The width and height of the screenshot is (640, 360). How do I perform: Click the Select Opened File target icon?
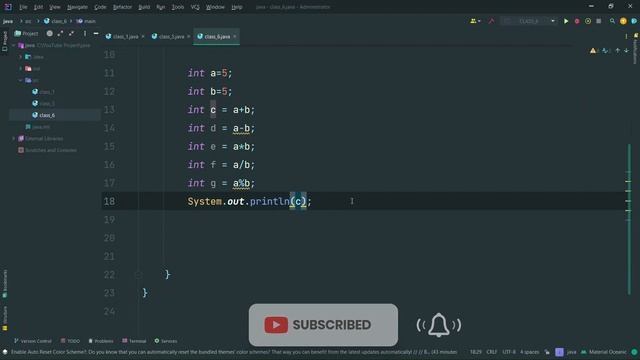pos(49,33)
